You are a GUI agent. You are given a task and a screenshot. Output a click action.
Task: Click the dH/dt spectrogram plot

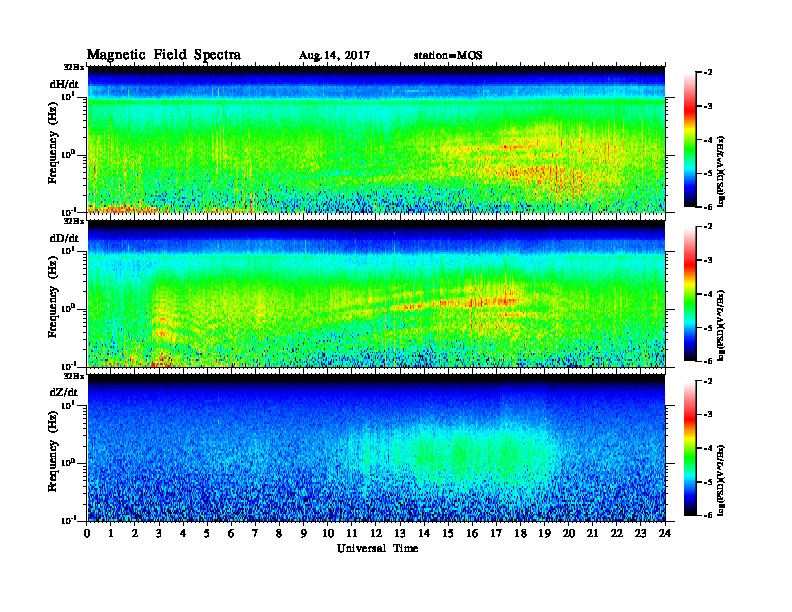(x=376, y=139)
